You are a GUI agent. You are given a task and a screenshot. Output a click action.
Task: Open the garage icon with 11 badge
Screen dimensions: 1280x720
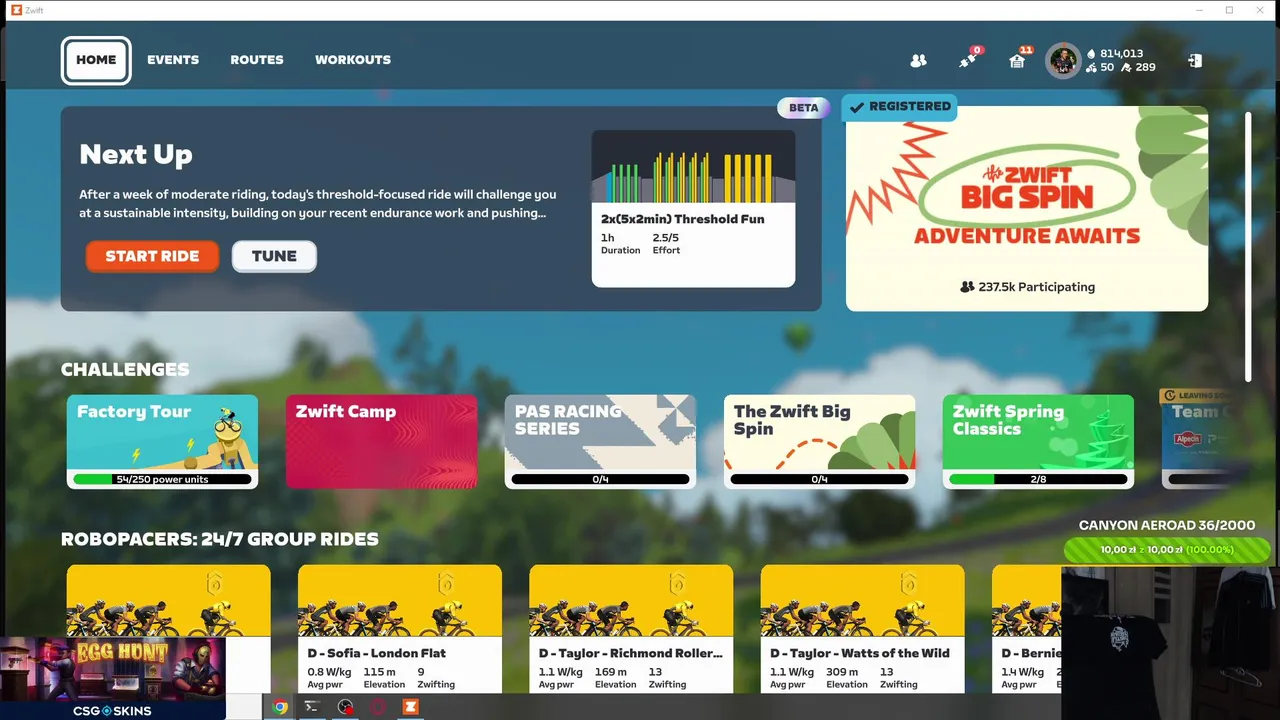pyautogui.click(x=1017, y=60)
